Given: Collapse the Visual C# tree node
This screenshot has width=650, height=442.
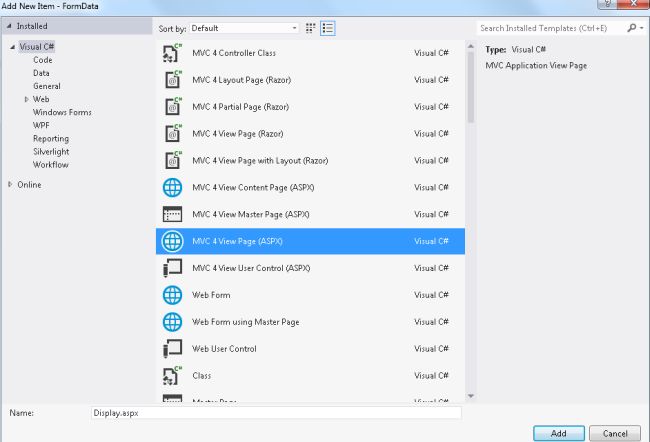Looking at the screenshot, I should coord(12,47).
